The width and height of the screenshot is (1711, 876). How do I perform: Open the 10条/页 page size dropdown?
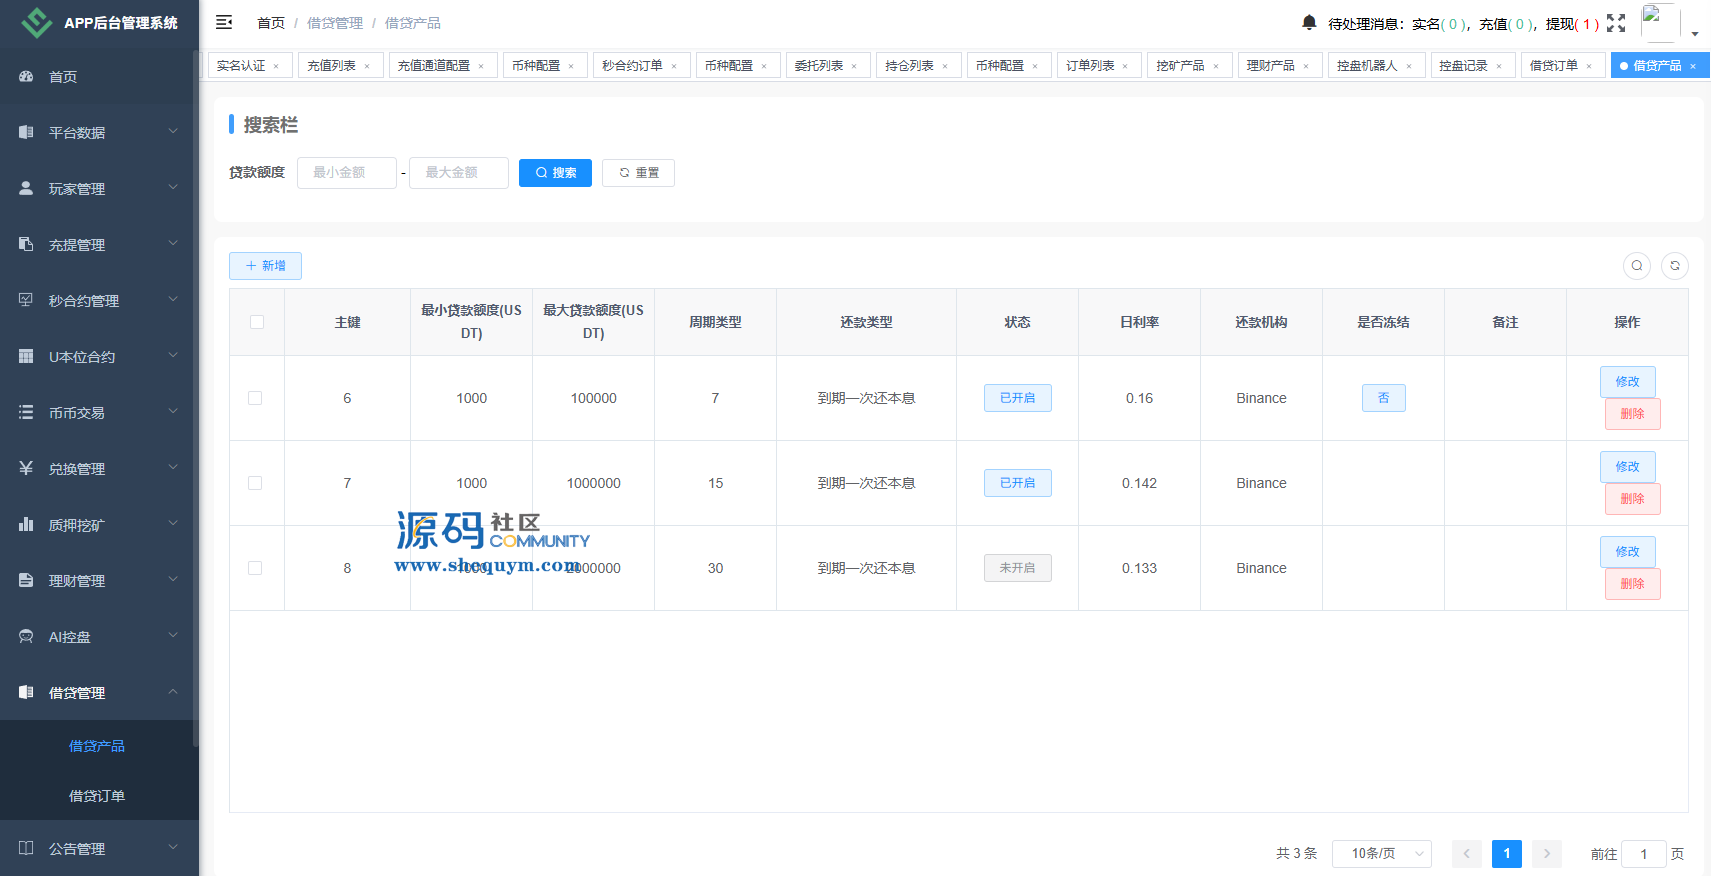pos(1381,853)
